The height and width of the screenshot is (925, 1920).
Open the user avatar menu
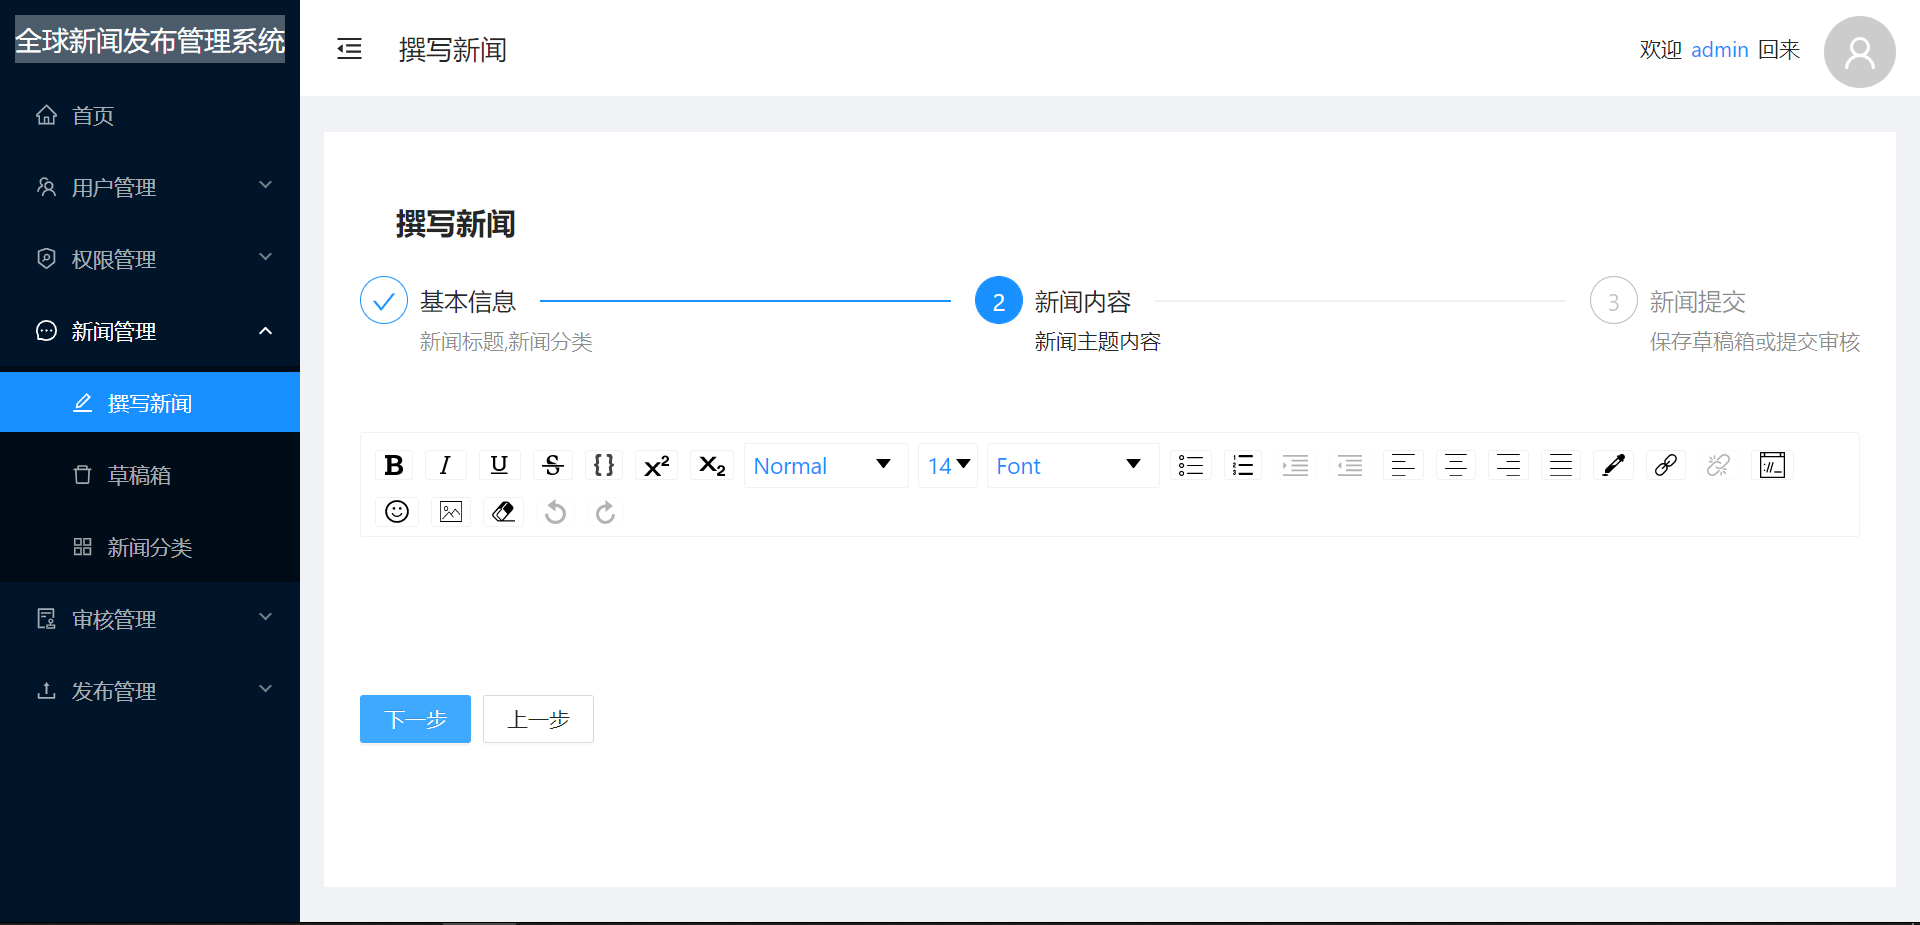click(1859, 52)
